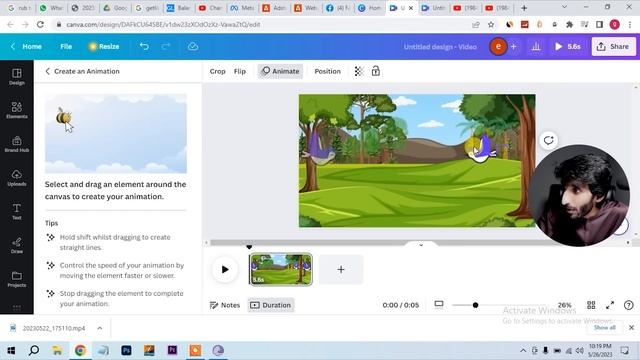
Task: Expand the downloaded mp4 options chevron
Action: click(x=100, y=328)
